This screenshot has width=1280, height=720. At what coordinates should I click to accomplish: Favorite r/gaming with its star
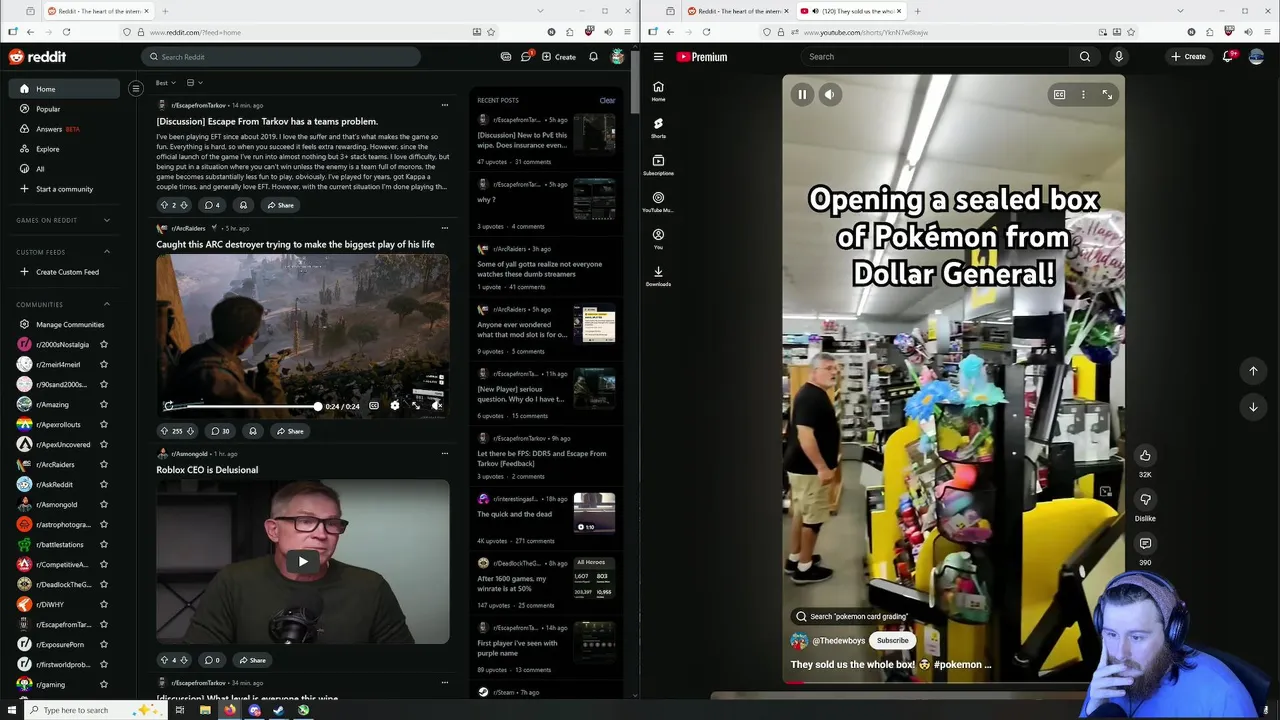(x=103, y=684)
